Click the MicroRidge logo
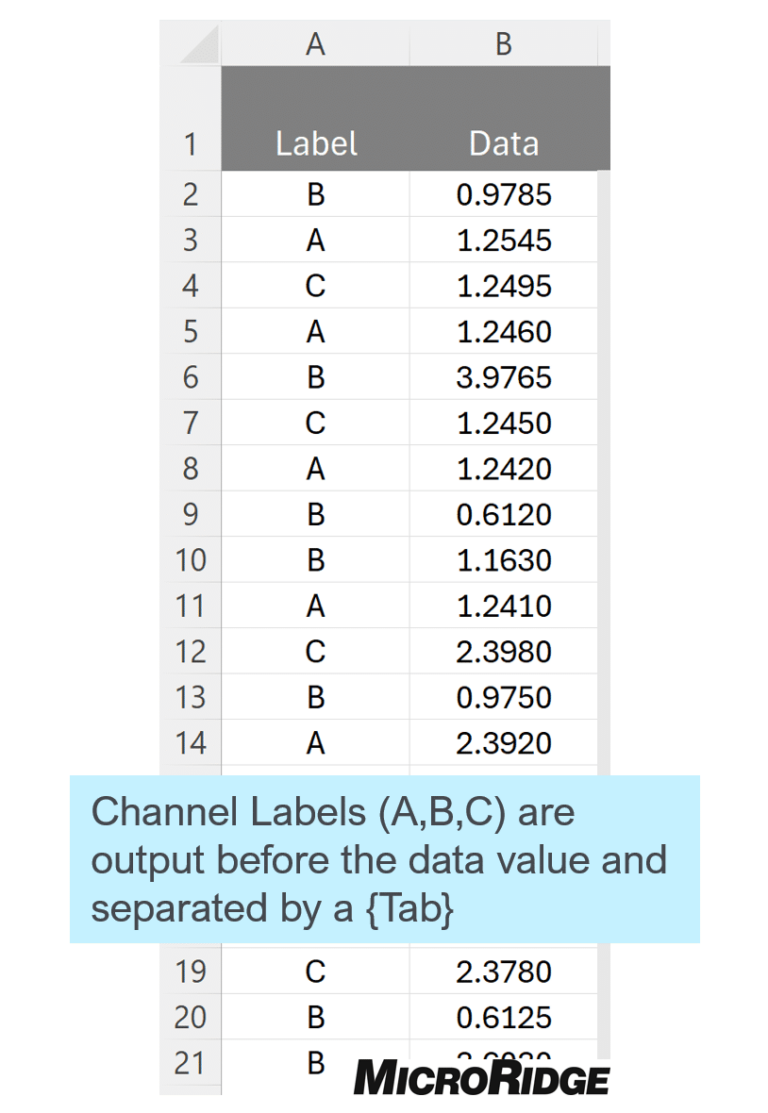Screen dimensions: 768x1113 [x=481, y=1078]
